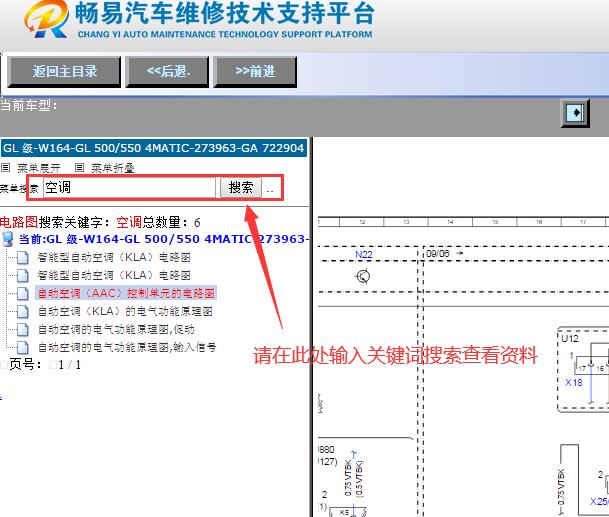The height and width of the screenshot is (517, 609).
Task: Click the 空调 search input field
Action: 129,188
